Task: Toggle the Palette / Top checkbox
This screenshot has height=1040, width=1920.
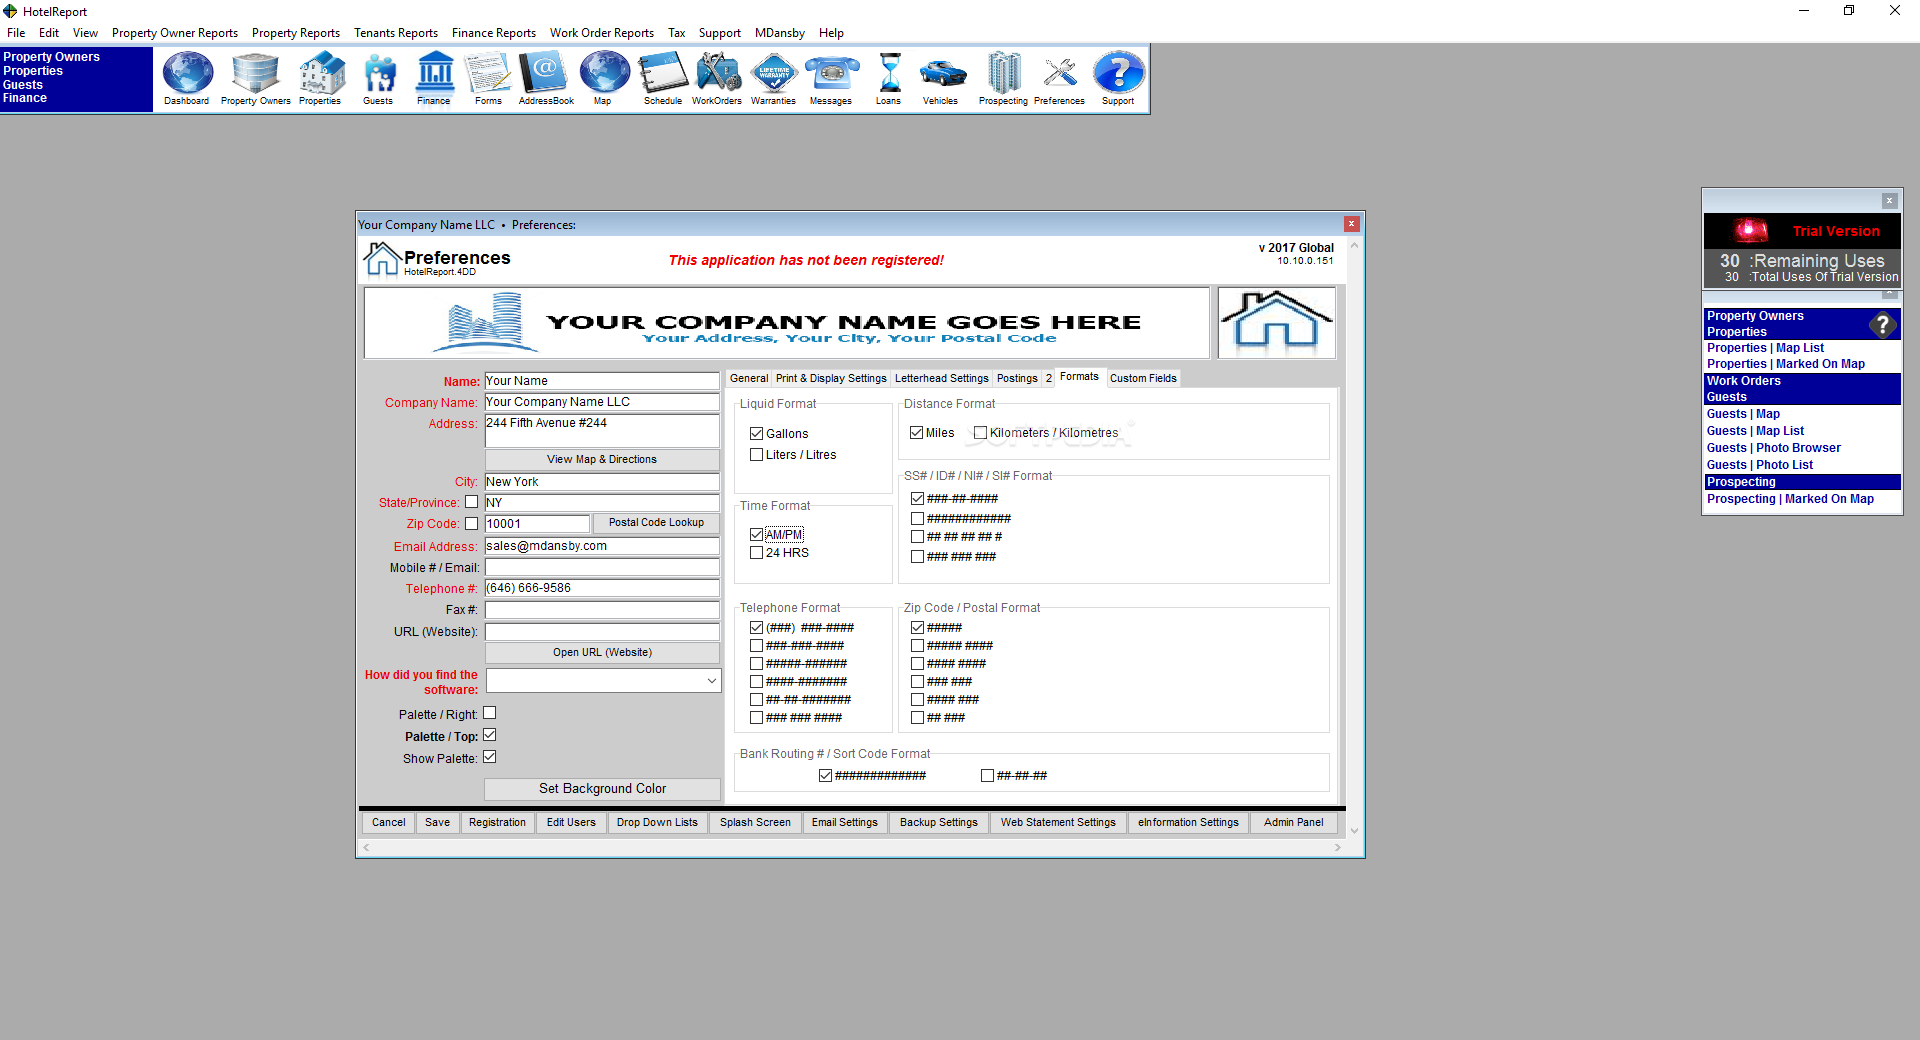Action: click(x=490, y=735)
